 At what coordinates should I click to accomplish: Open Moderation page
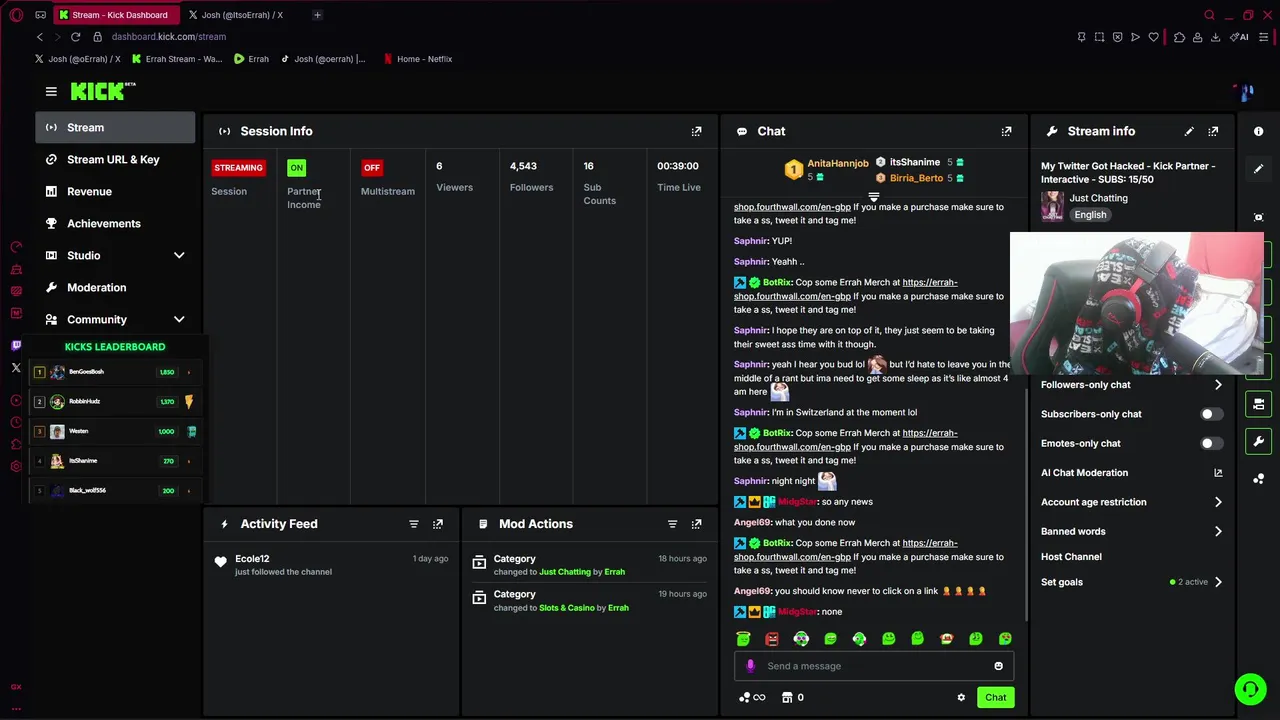tap(115, 288)
